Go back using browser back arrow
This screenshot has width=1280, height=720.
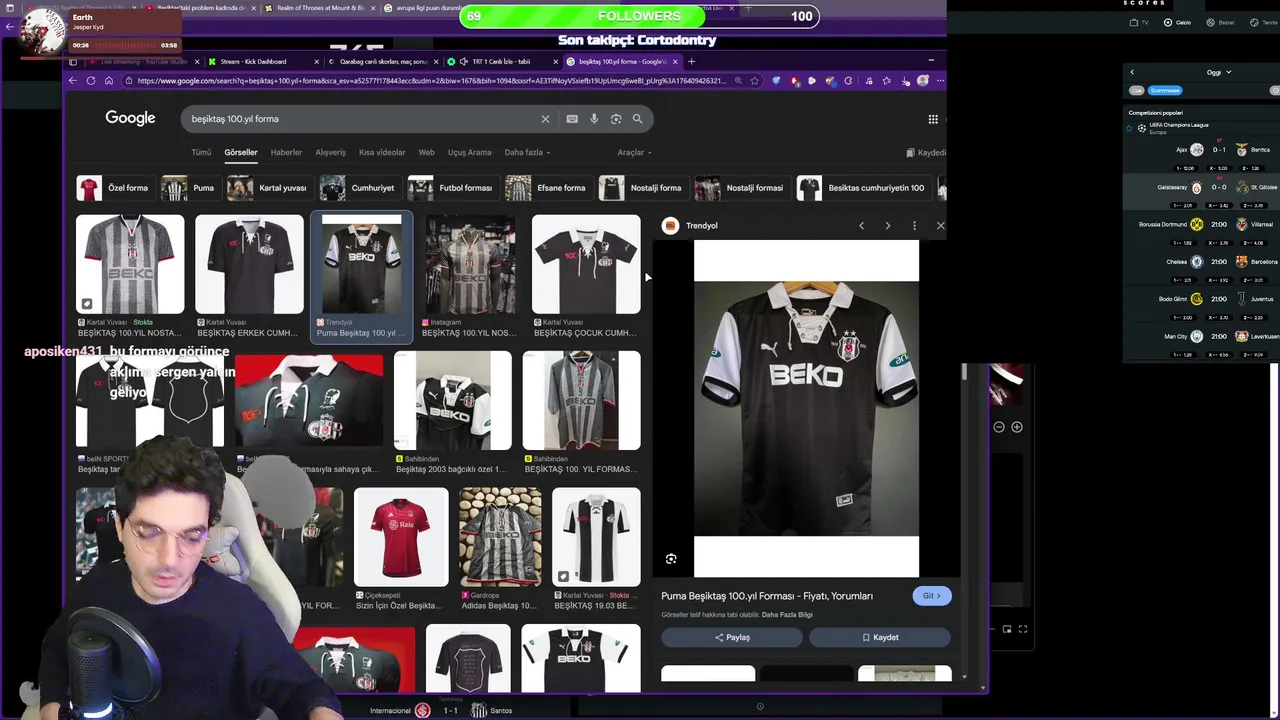73,81
